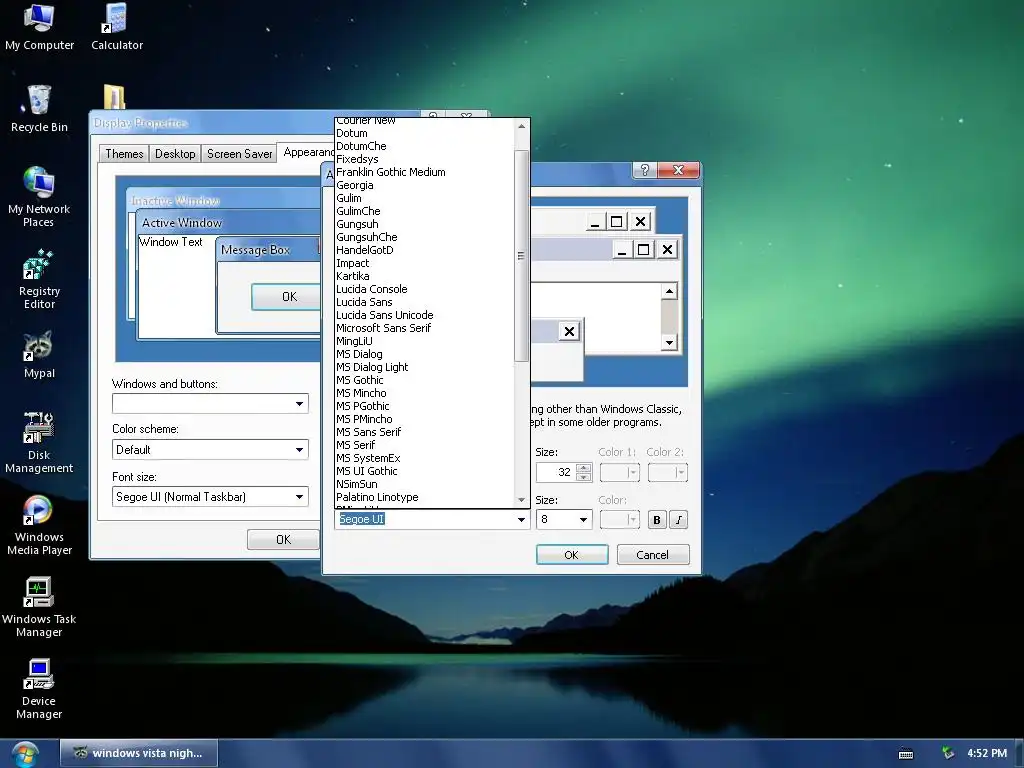This screenshot has width=1024, height=768.
Task: Collapse the Segoe UI font dropdown arrow
Action: [521, 520]
